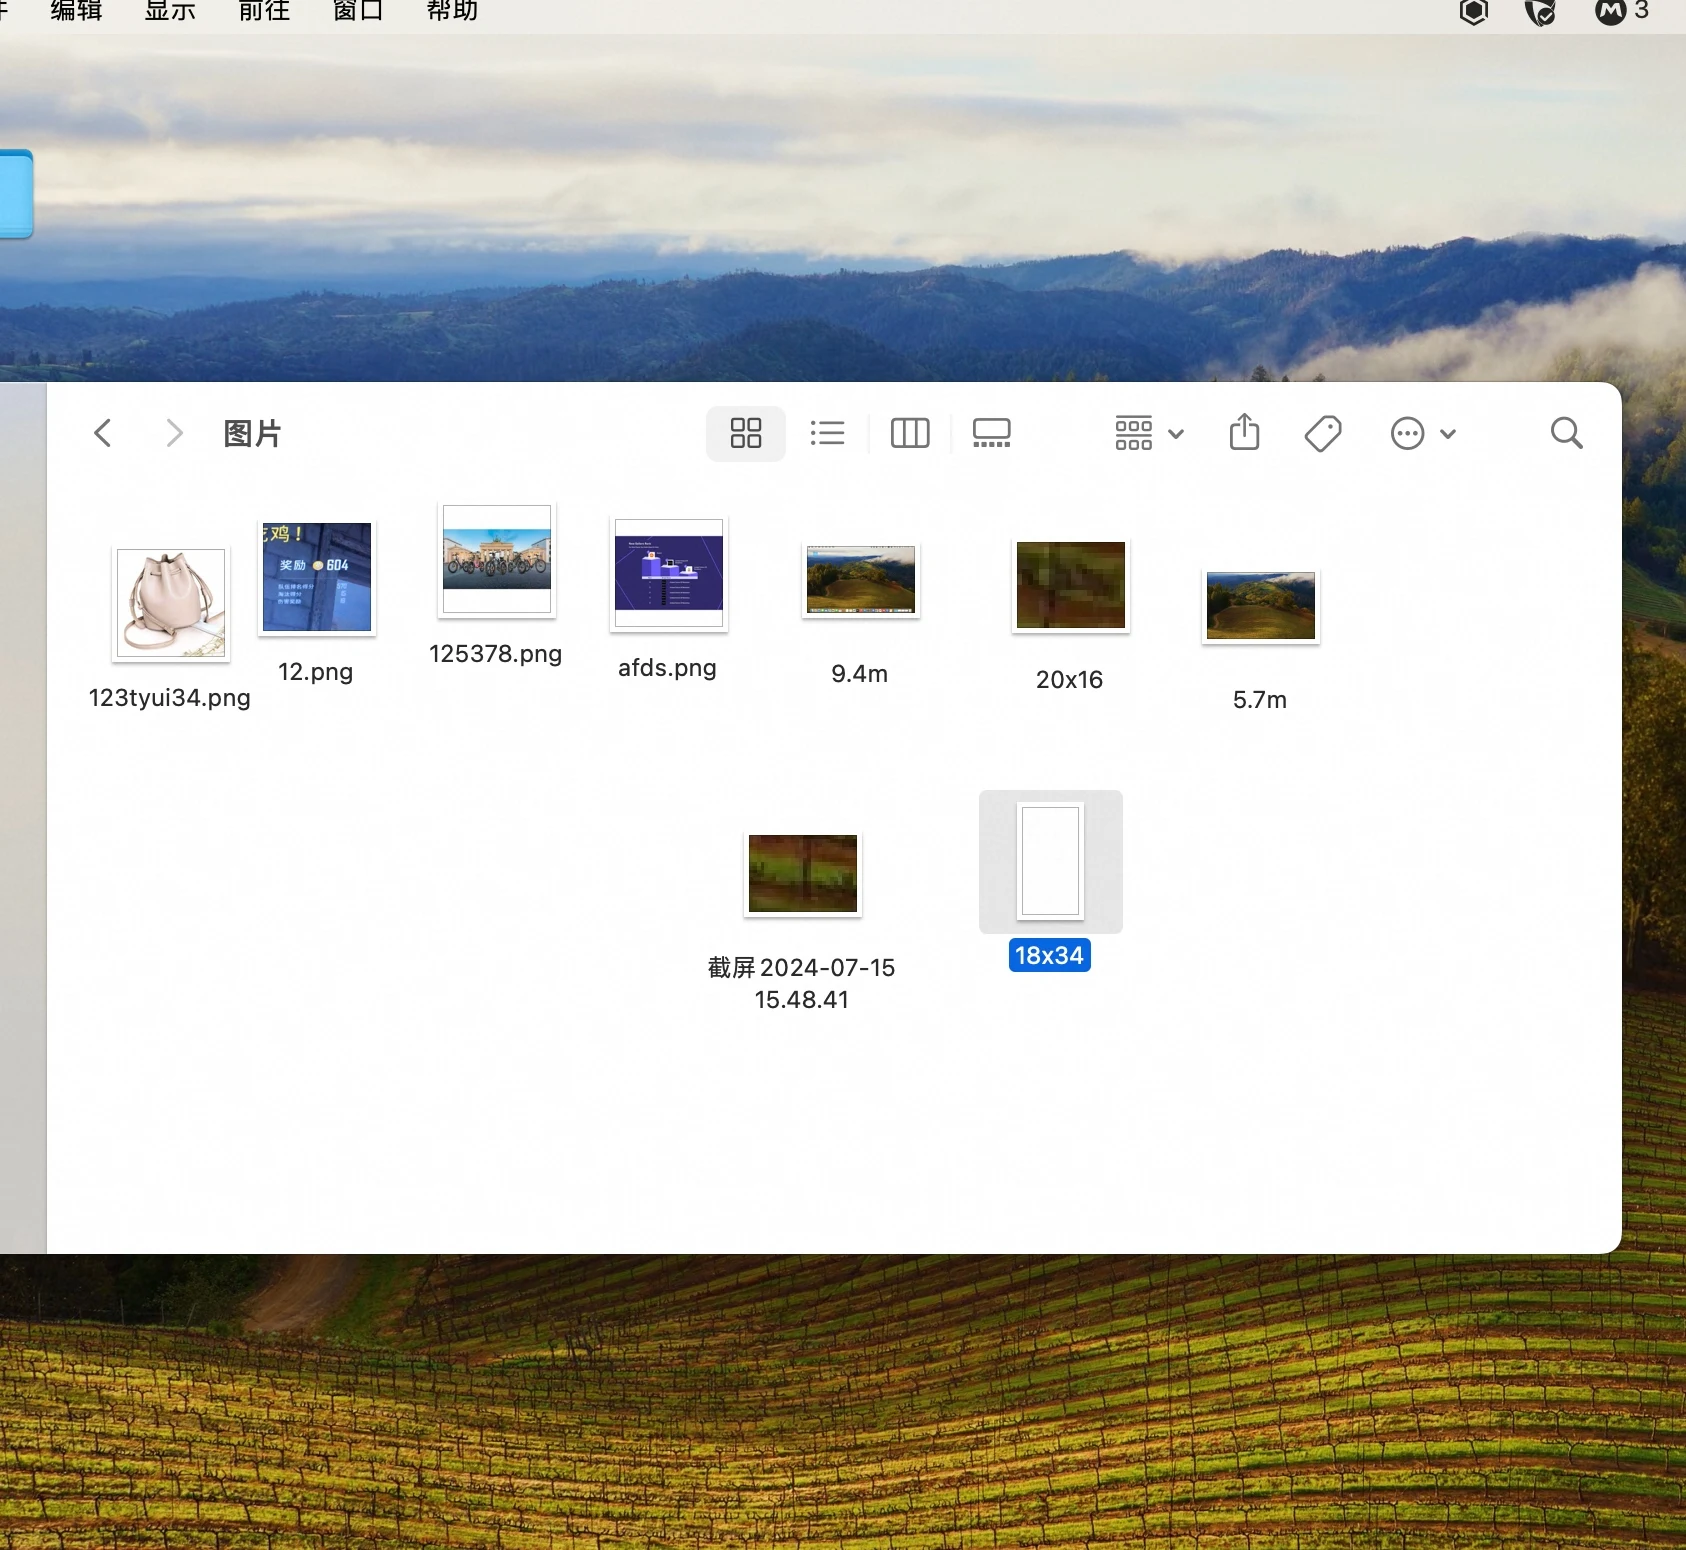Open the 帮助 menu in menu bar
Image resolution: width=1686 pixels, height=1550 pixels.
click(x=452, y=11)
